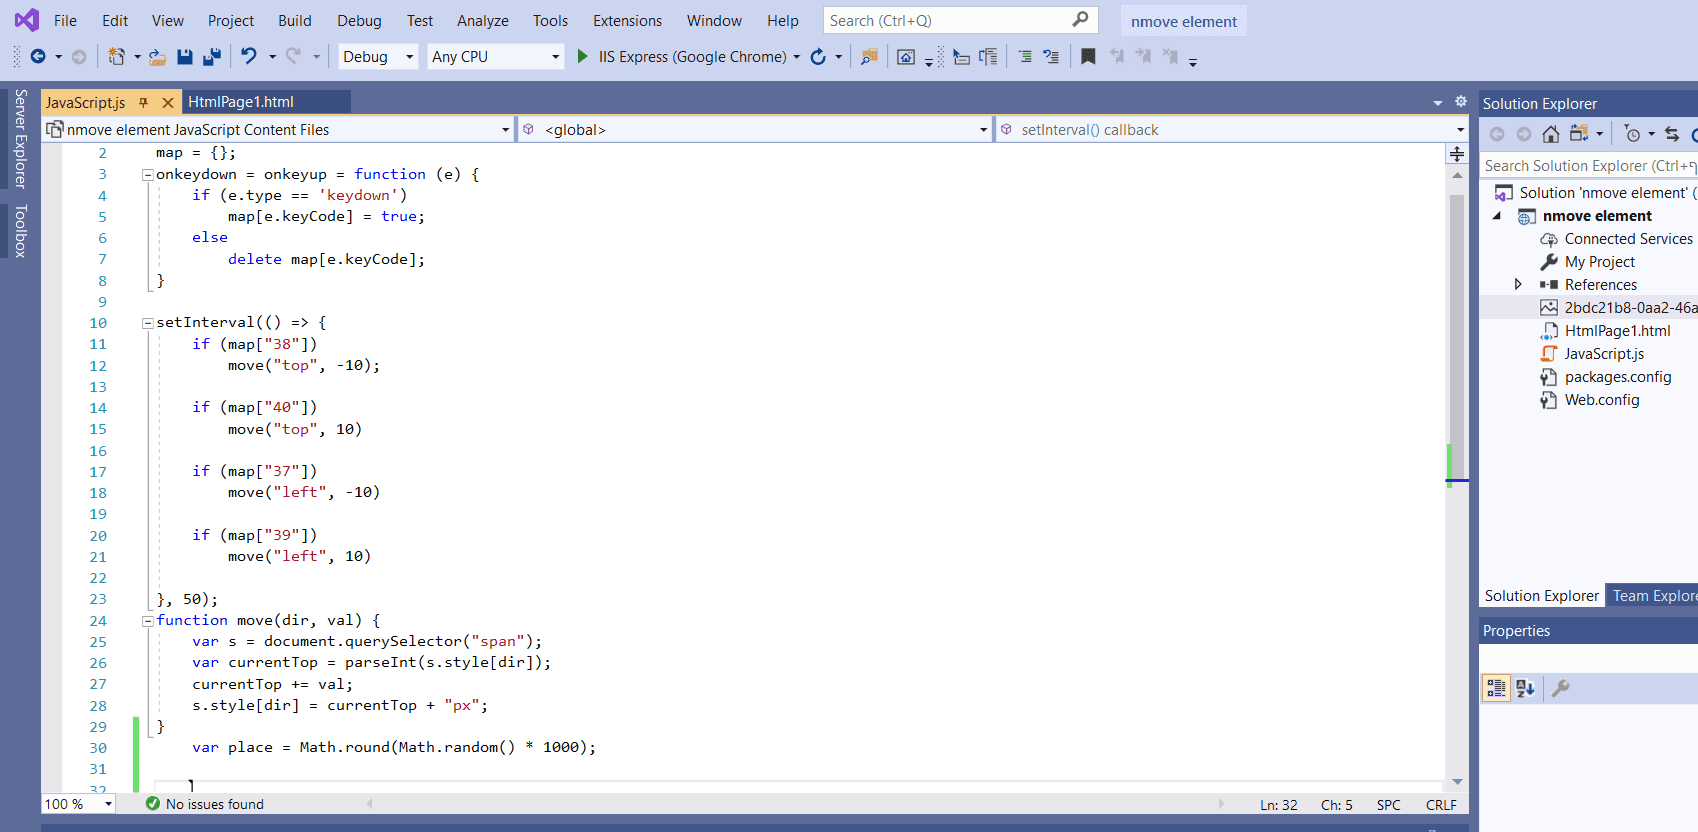Undo the last edit via the toolbar undo arrow
Image resolution: width=1698 pixels, height=832 pixels.
click(x=249, y=57)
